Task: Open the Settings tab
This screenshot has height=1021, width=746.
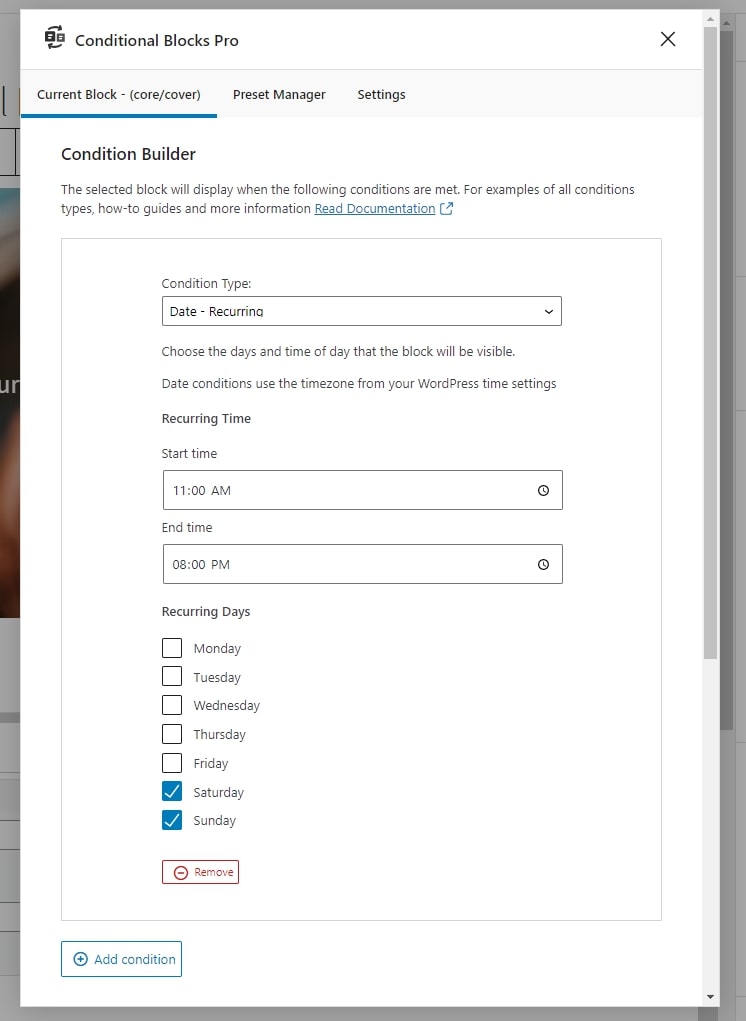Action: 381,94
